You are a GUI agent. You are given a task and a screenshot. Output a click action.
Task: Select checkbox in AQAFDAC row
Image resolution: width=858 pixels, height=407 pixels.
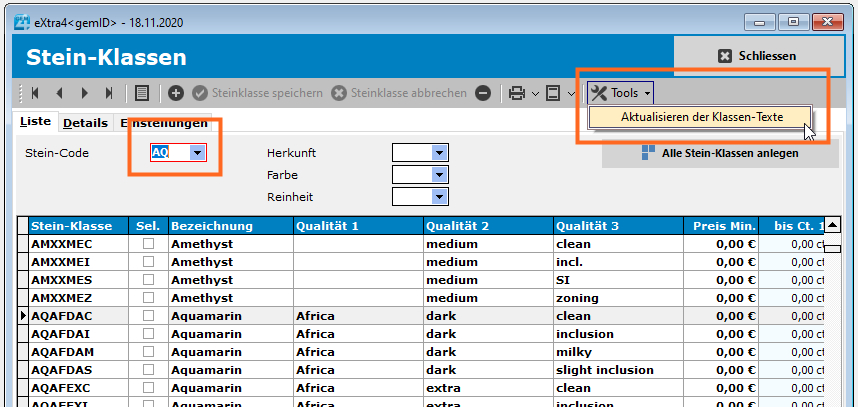(148, 316)
